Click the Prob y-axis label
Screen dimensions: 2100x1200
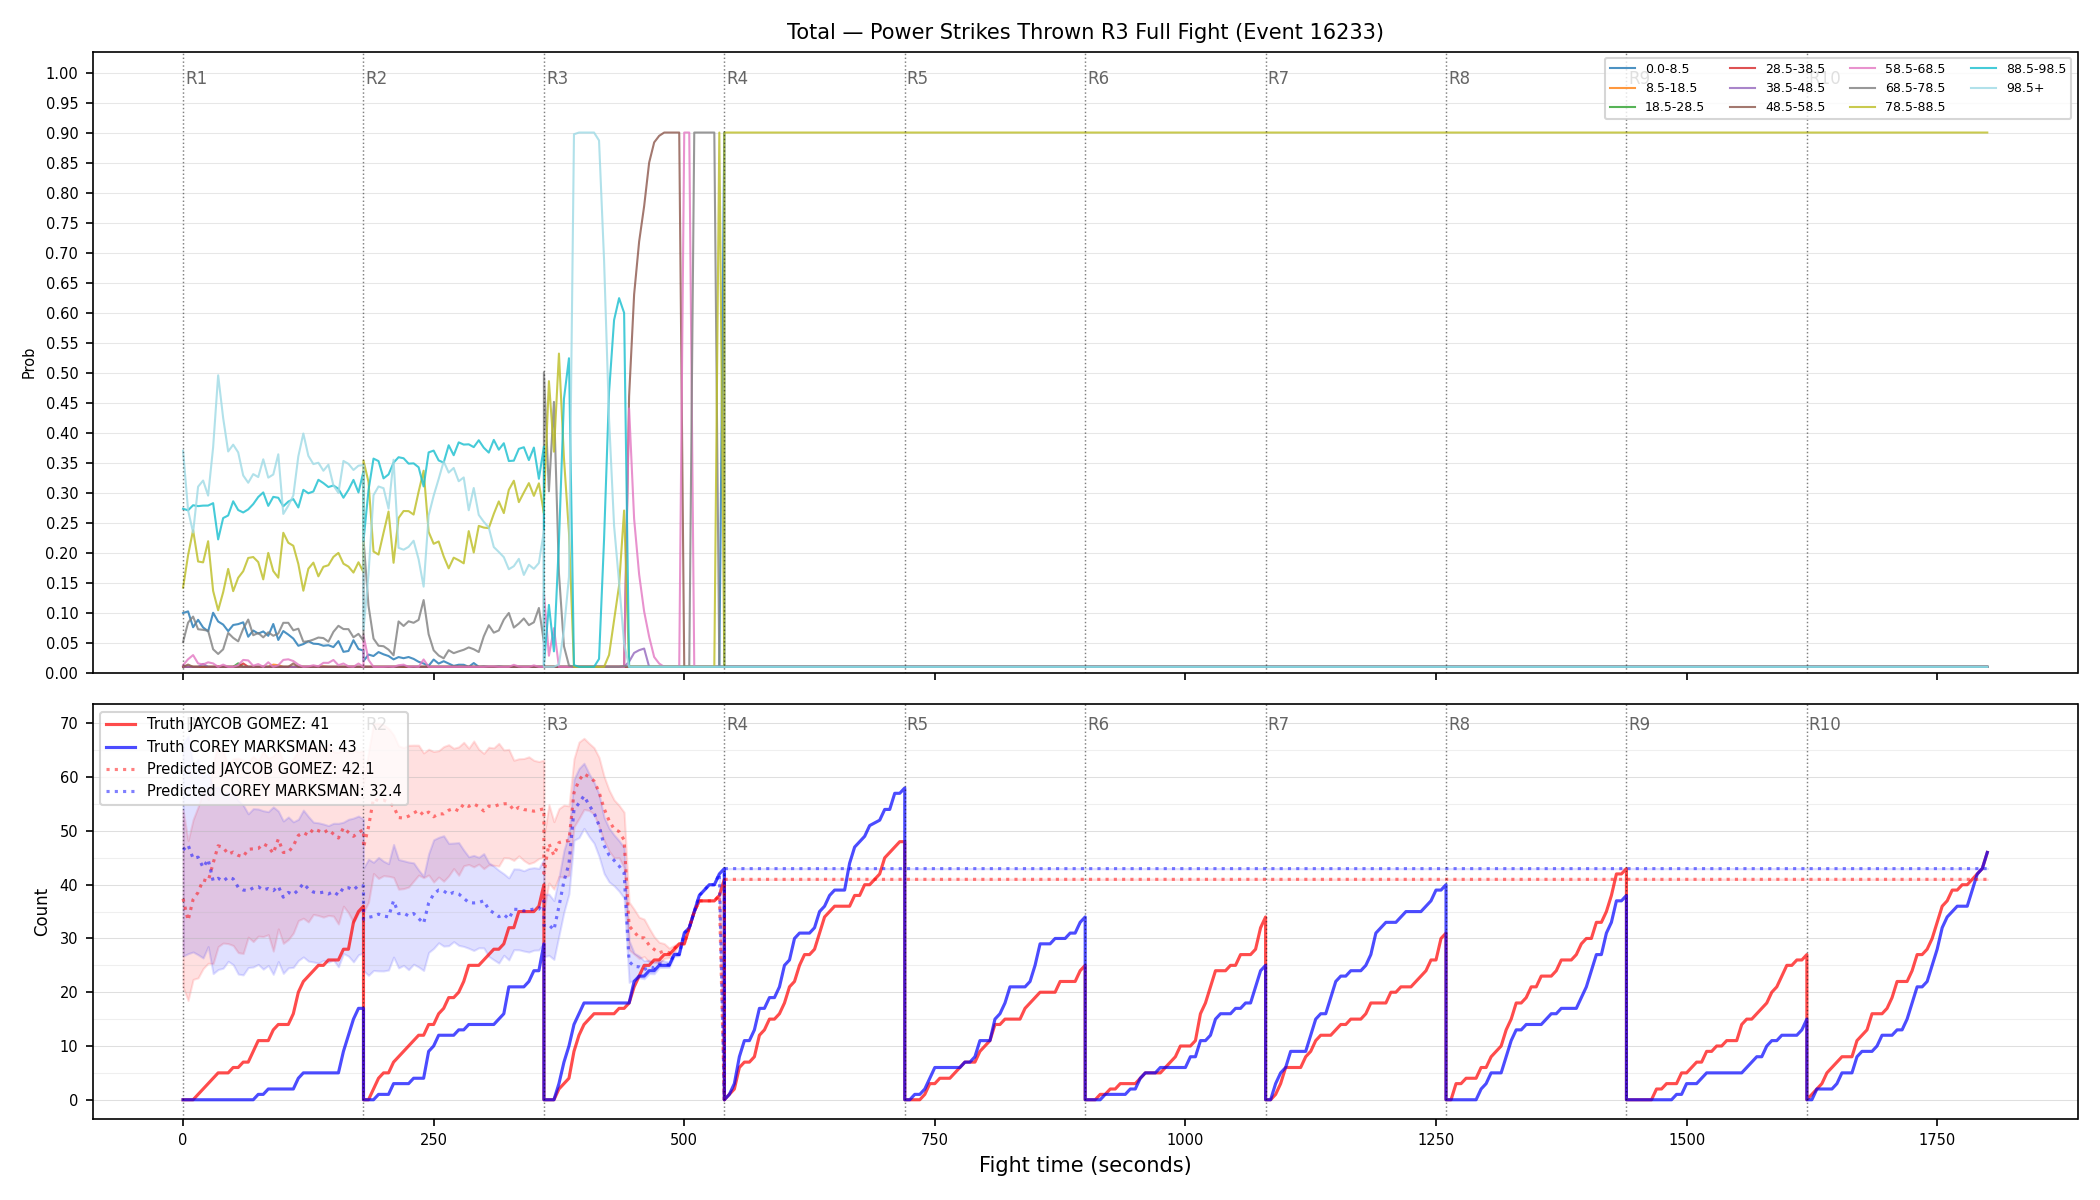click(x=29, y=364)
